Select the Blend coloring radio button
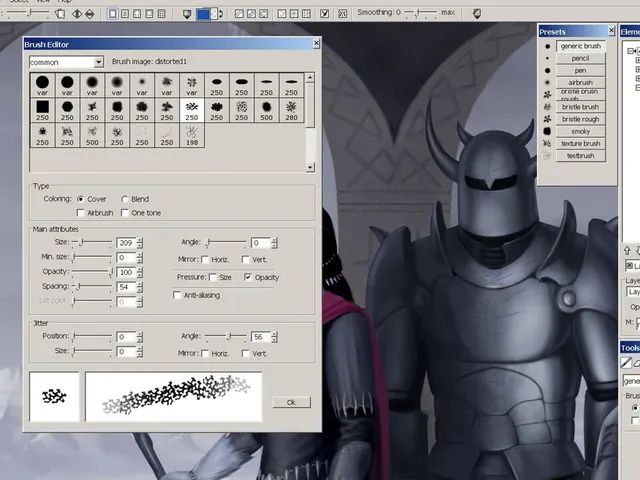The height and width of the screenshot is (480, 640). pyautogui.click(x=125, y=199)
